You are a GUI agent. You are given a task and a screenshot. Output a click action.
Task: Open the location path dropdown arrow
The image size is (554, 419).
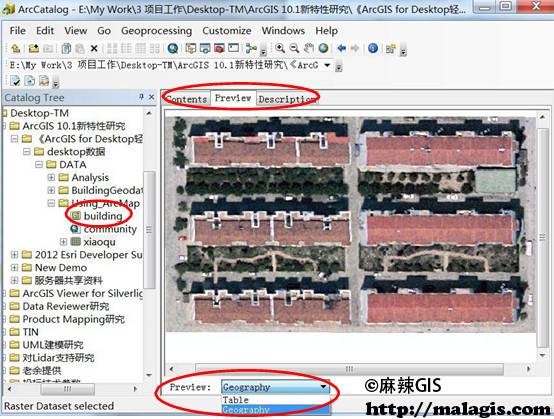point(327,65)
